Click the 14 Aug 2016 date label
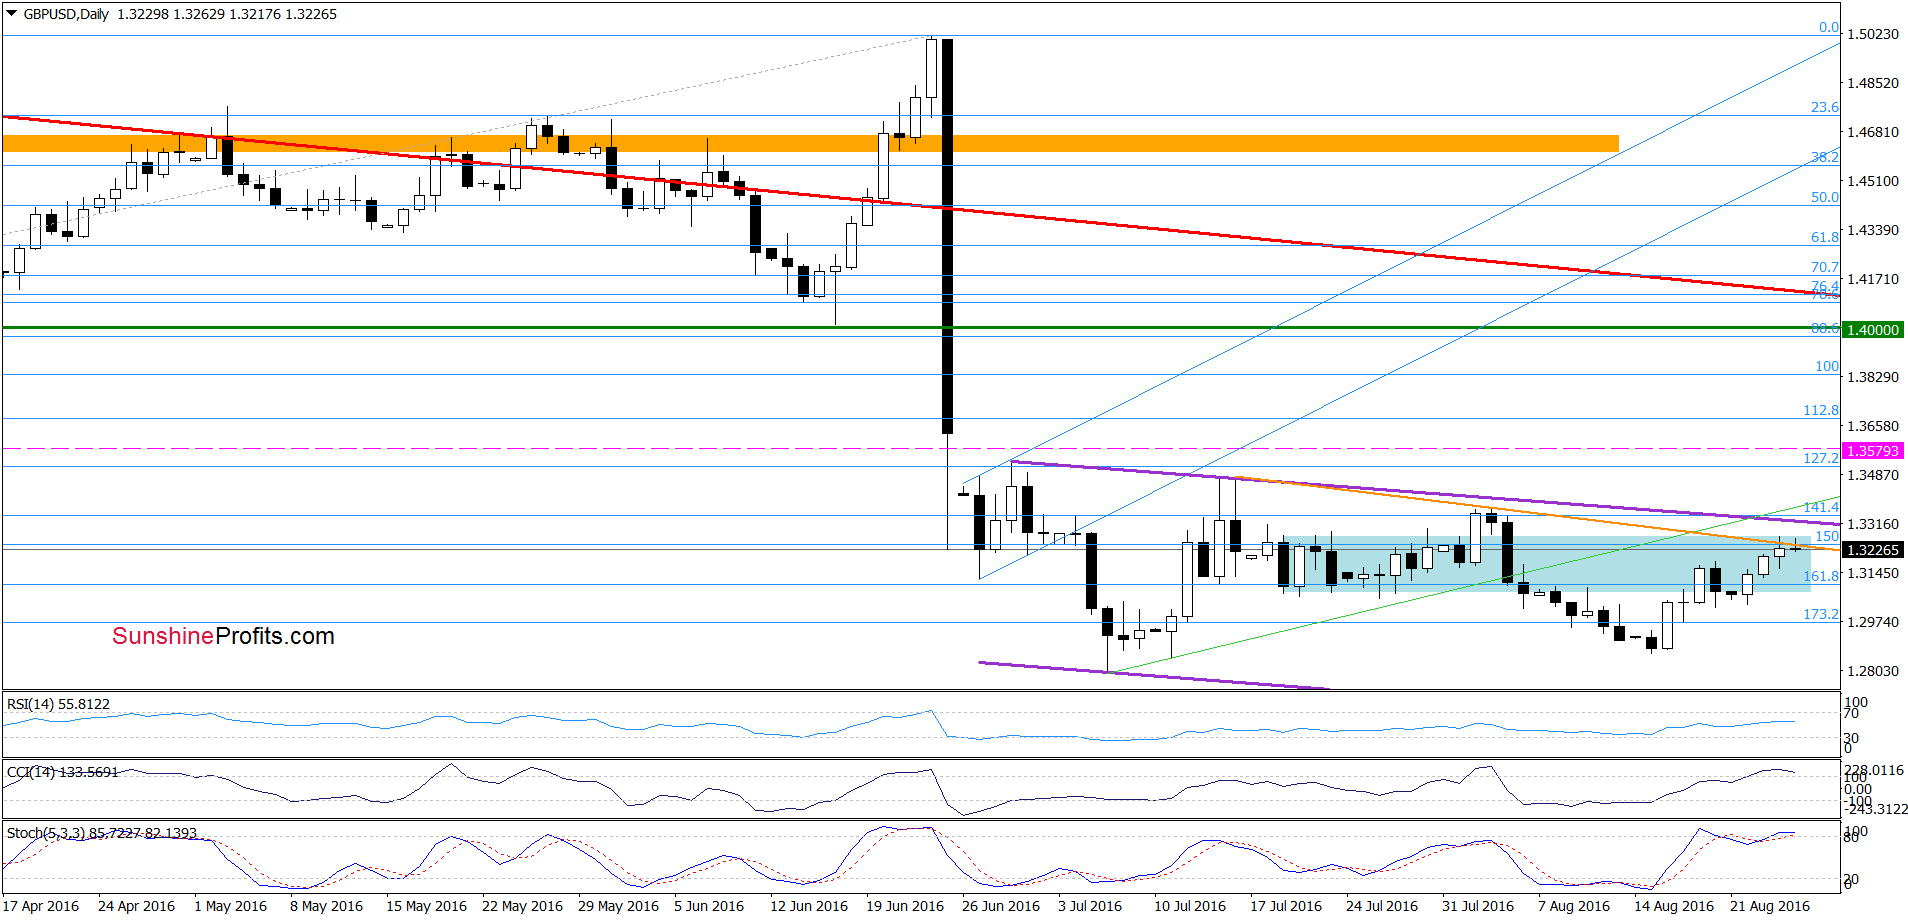The width and height of the screenshot is (1908, 920). click(x=1674, y=906)
